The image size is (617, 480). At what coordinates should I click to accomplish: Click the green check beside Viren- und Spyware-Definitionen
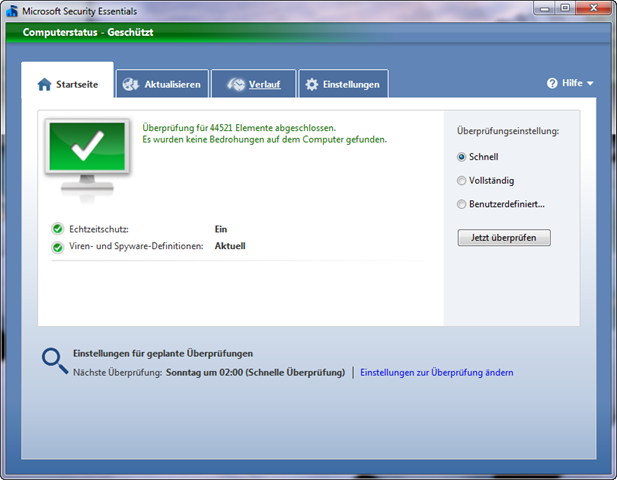tap(58, 246)
